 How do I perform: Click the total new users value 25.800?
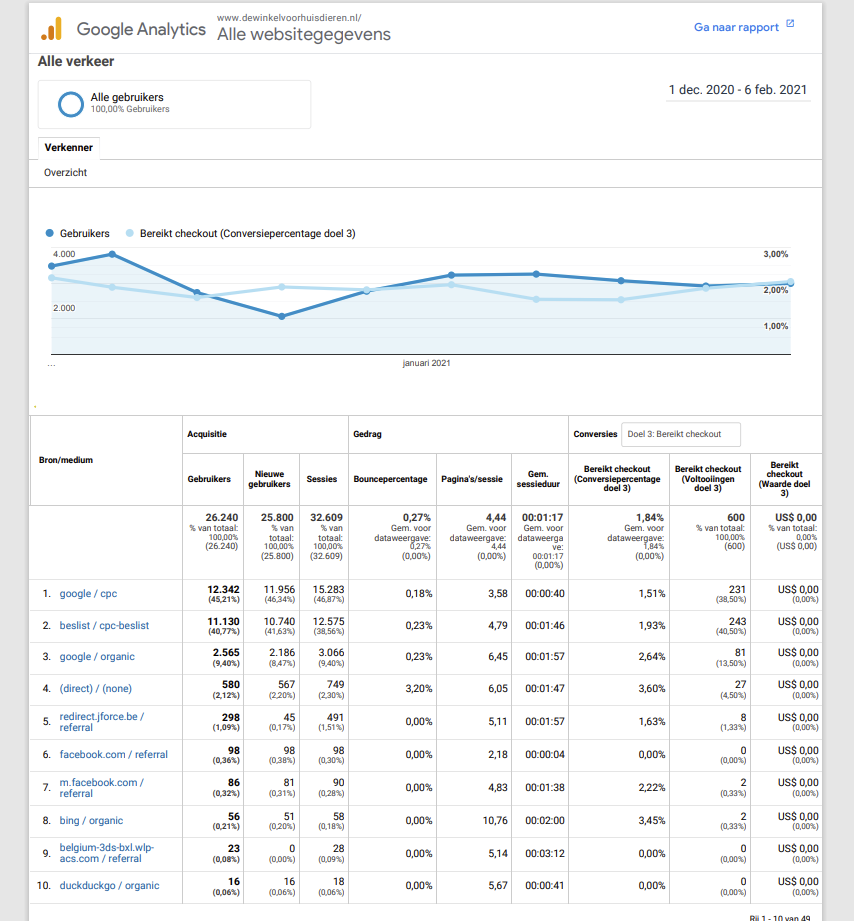coord(277,517)
